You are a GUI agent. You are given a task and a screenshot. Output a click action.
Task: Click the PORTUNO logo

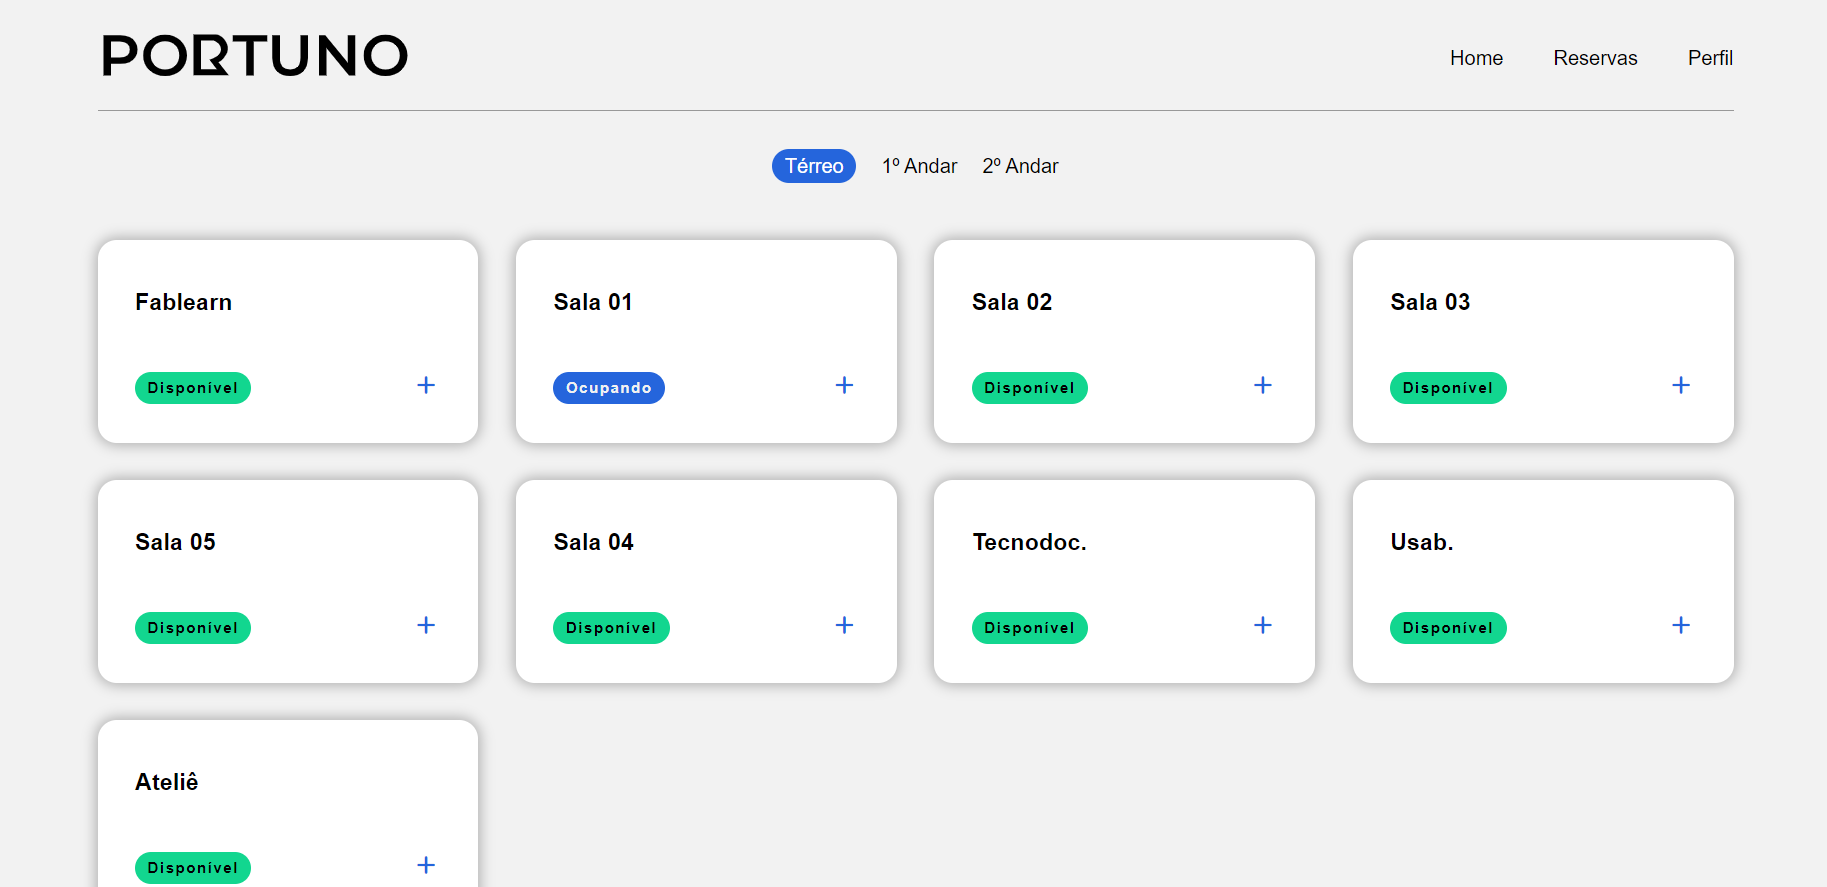[x=254, y=55]
